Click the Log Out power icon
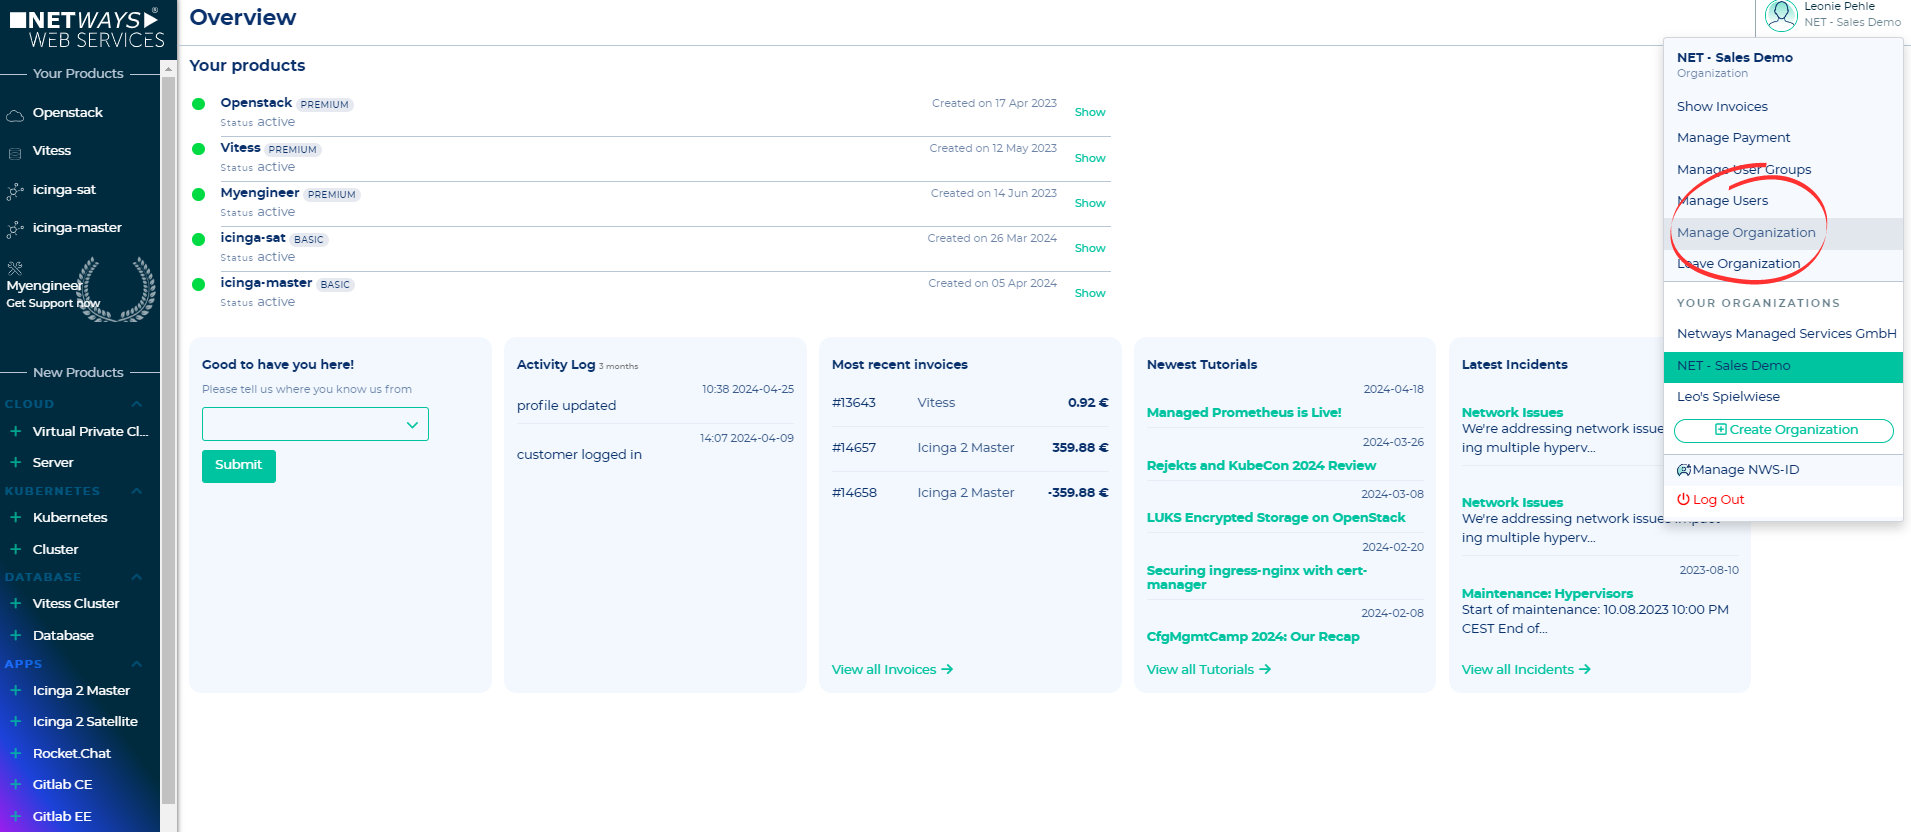Viewport: 1911px width, 832px height. tap(1683, 499)
